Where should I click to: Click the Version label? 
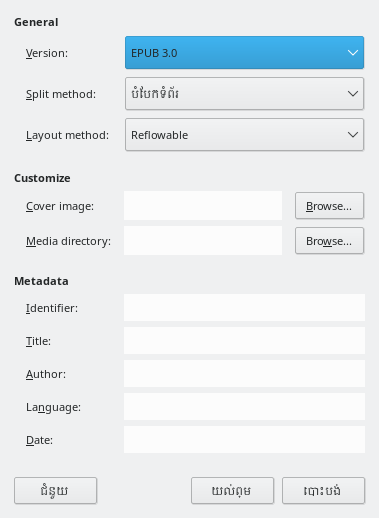47,53
